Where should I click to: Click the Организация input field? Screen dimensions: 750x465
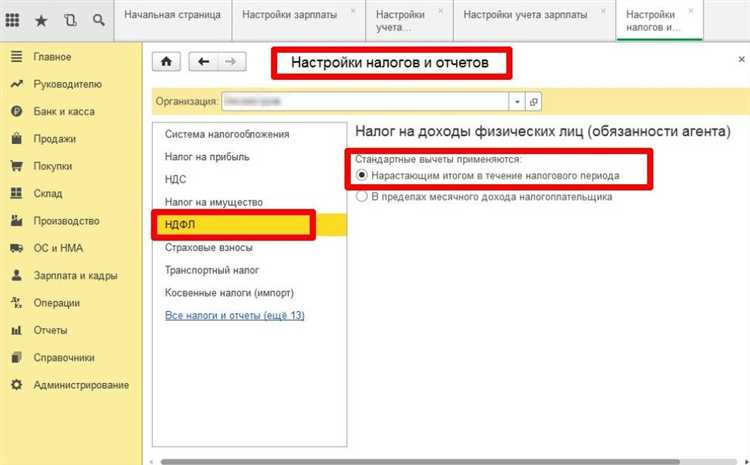364,101
